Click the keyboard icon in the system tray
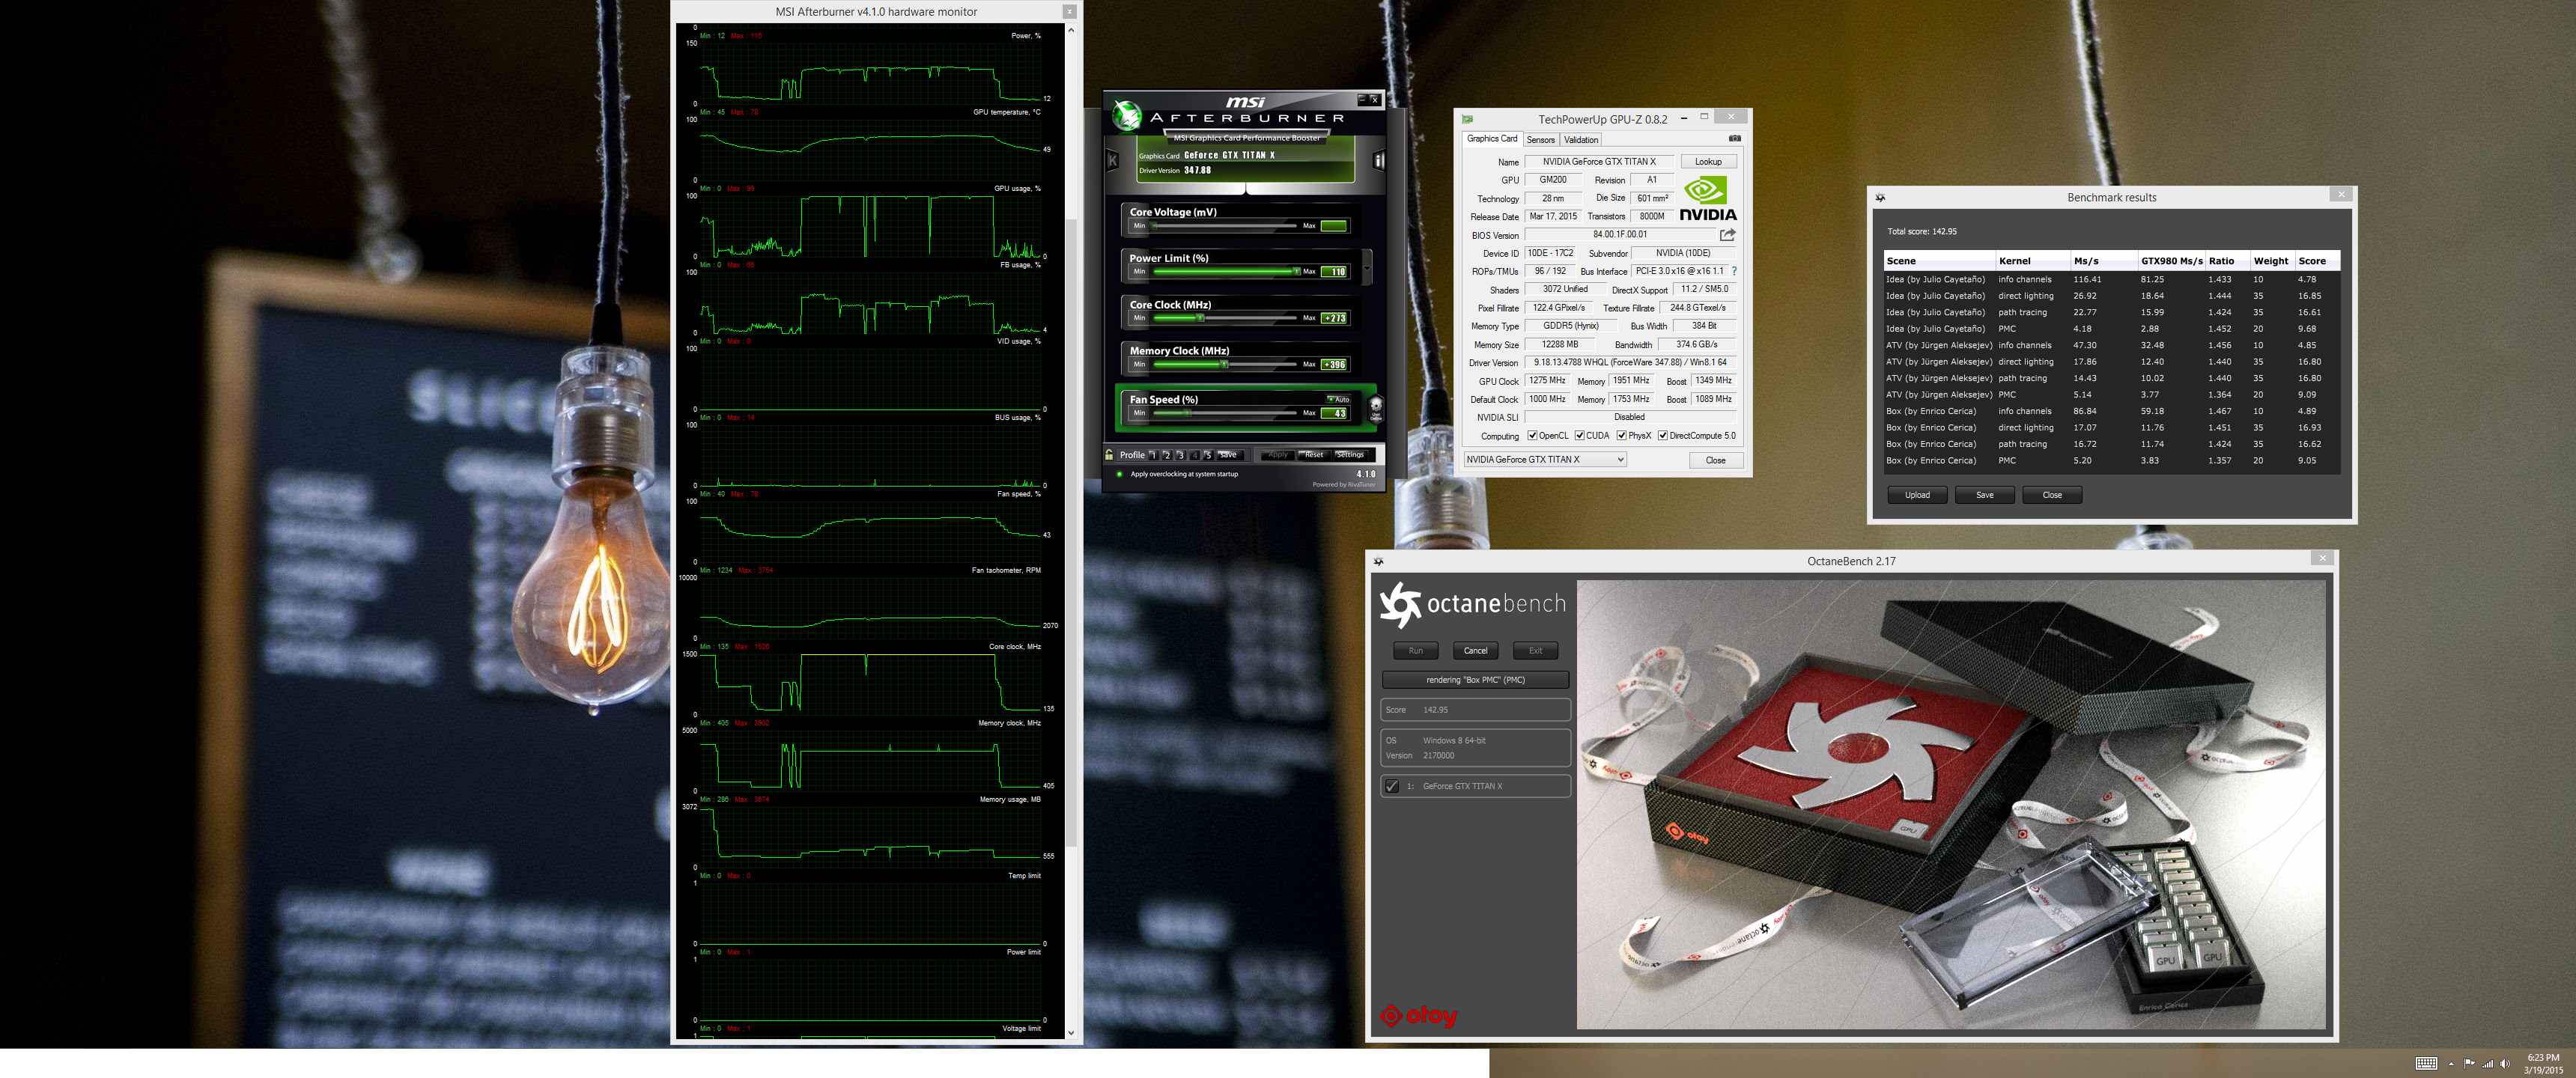Image resolution: width=2576 pixels, height=1078 pixels. tap(2426, 1063)
